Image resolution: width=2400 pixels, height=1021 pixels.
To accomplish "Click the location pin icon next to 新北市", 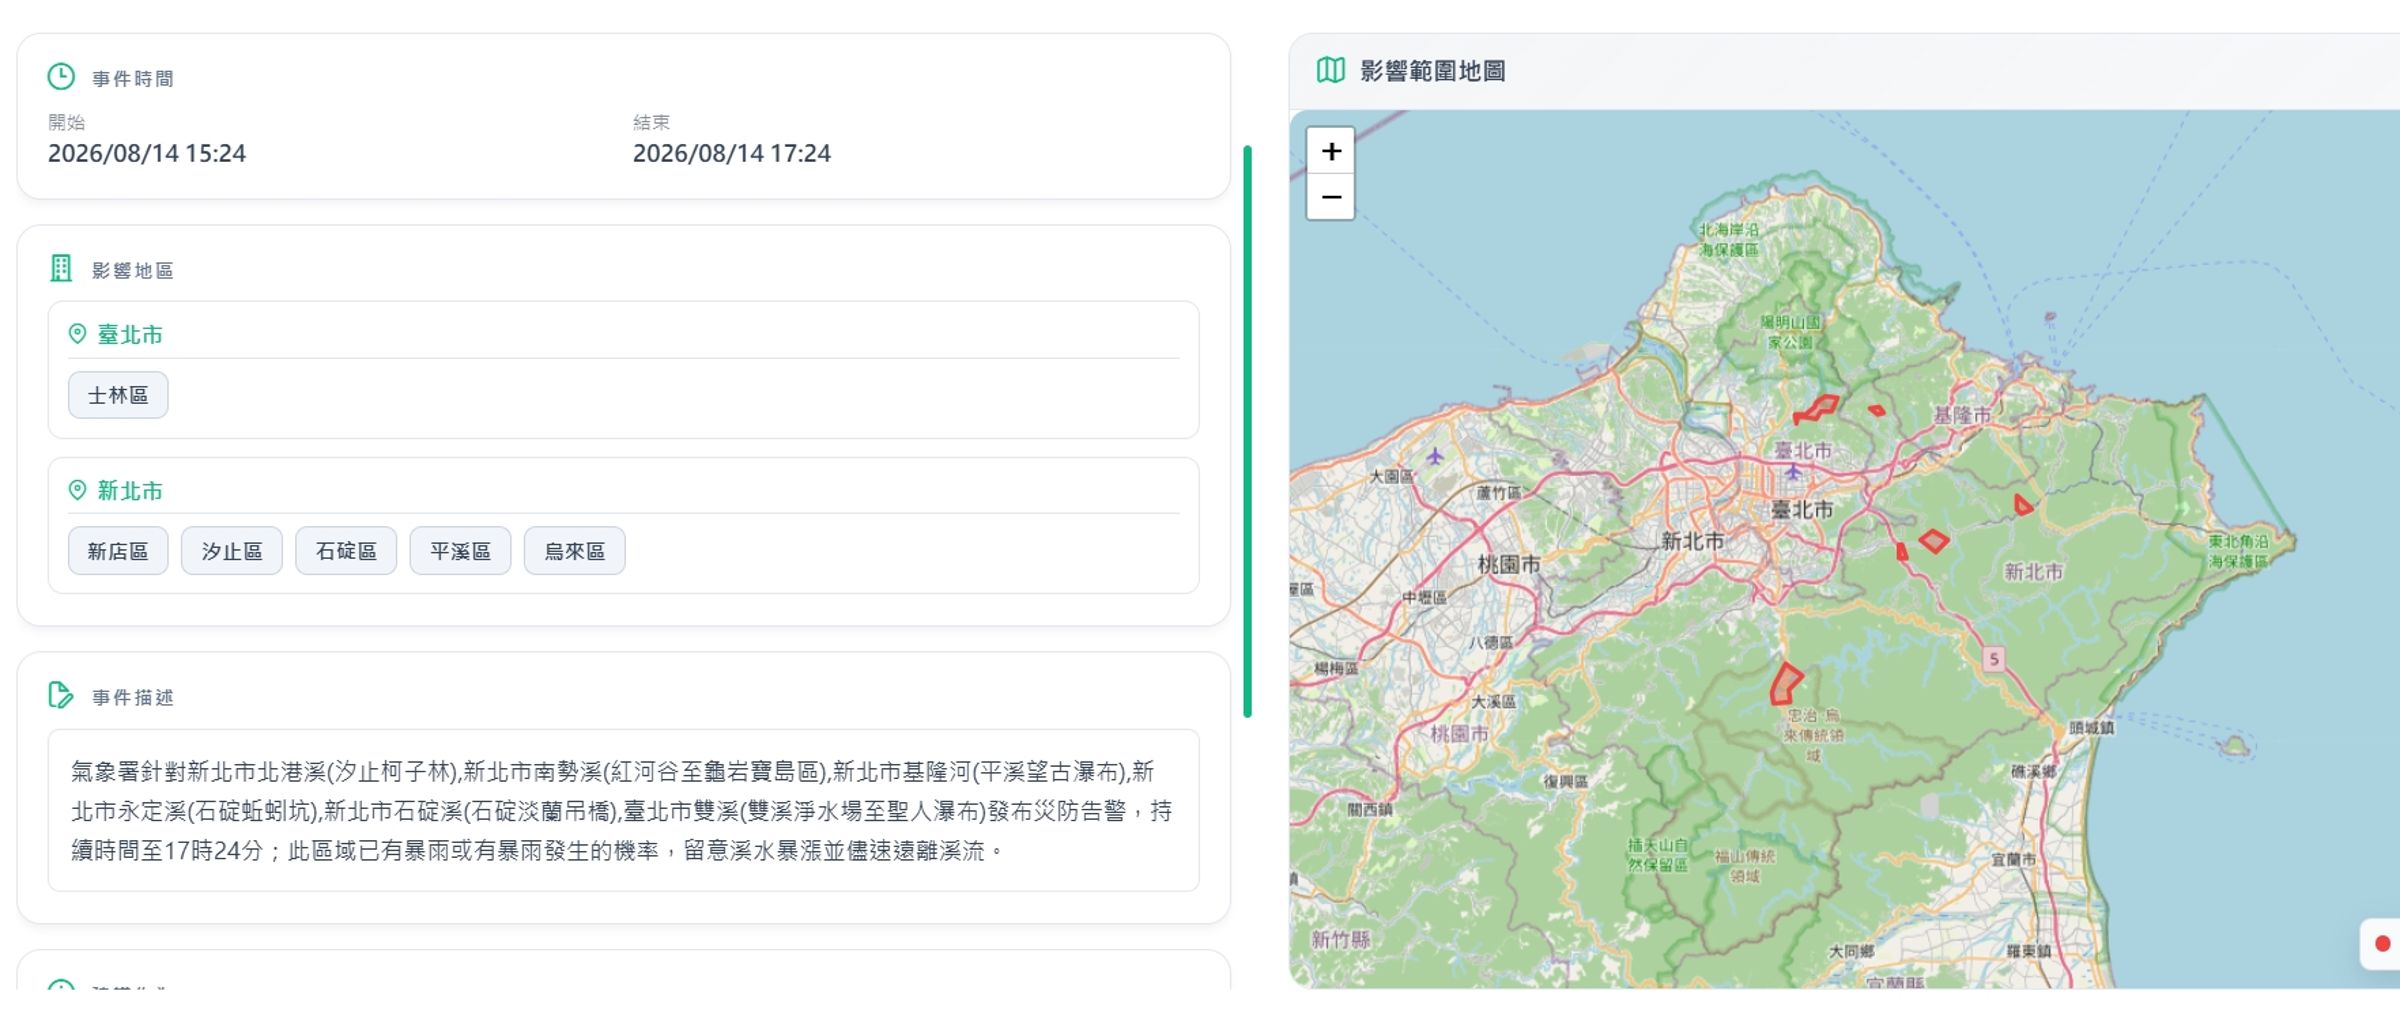I will [x=77, y=490].
